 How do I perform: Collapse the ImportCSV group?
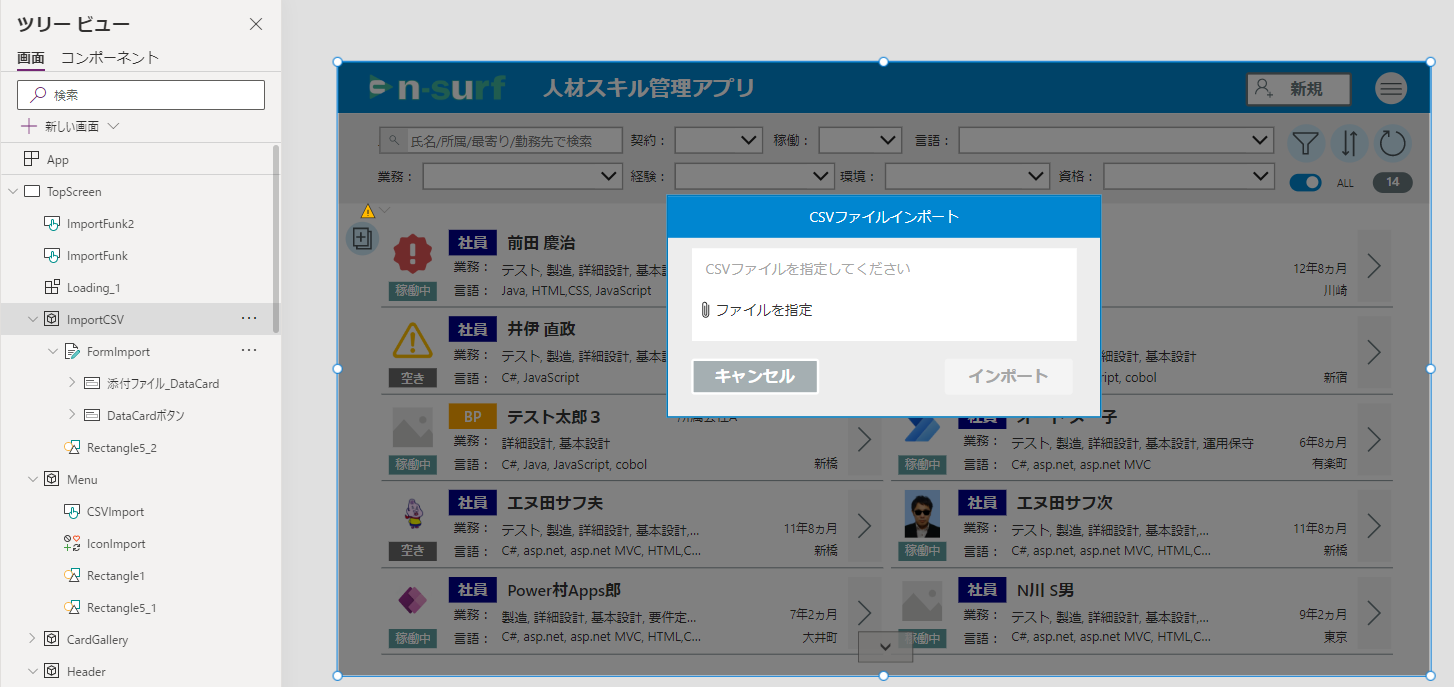(x=32, y=319)
